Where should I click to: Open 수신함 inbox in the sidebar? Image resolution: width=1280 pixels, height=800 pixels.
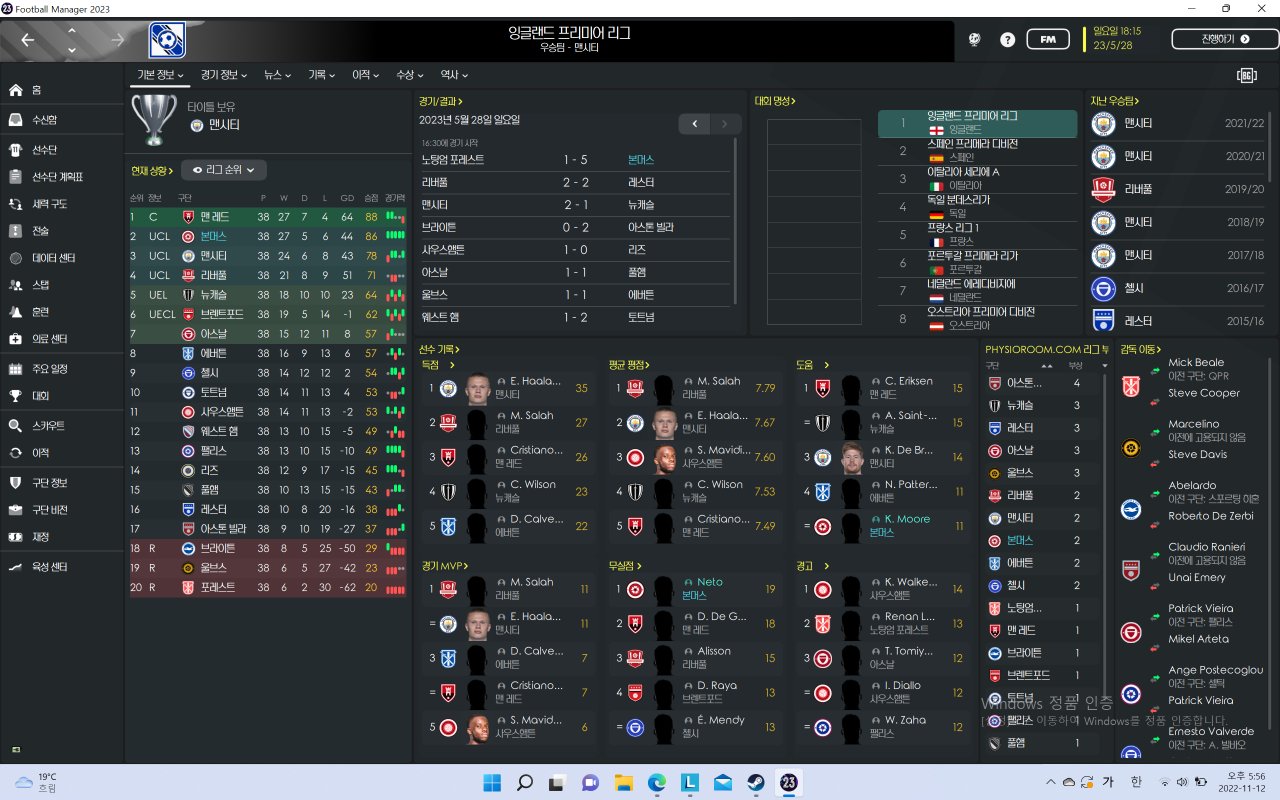pos(62,120)
